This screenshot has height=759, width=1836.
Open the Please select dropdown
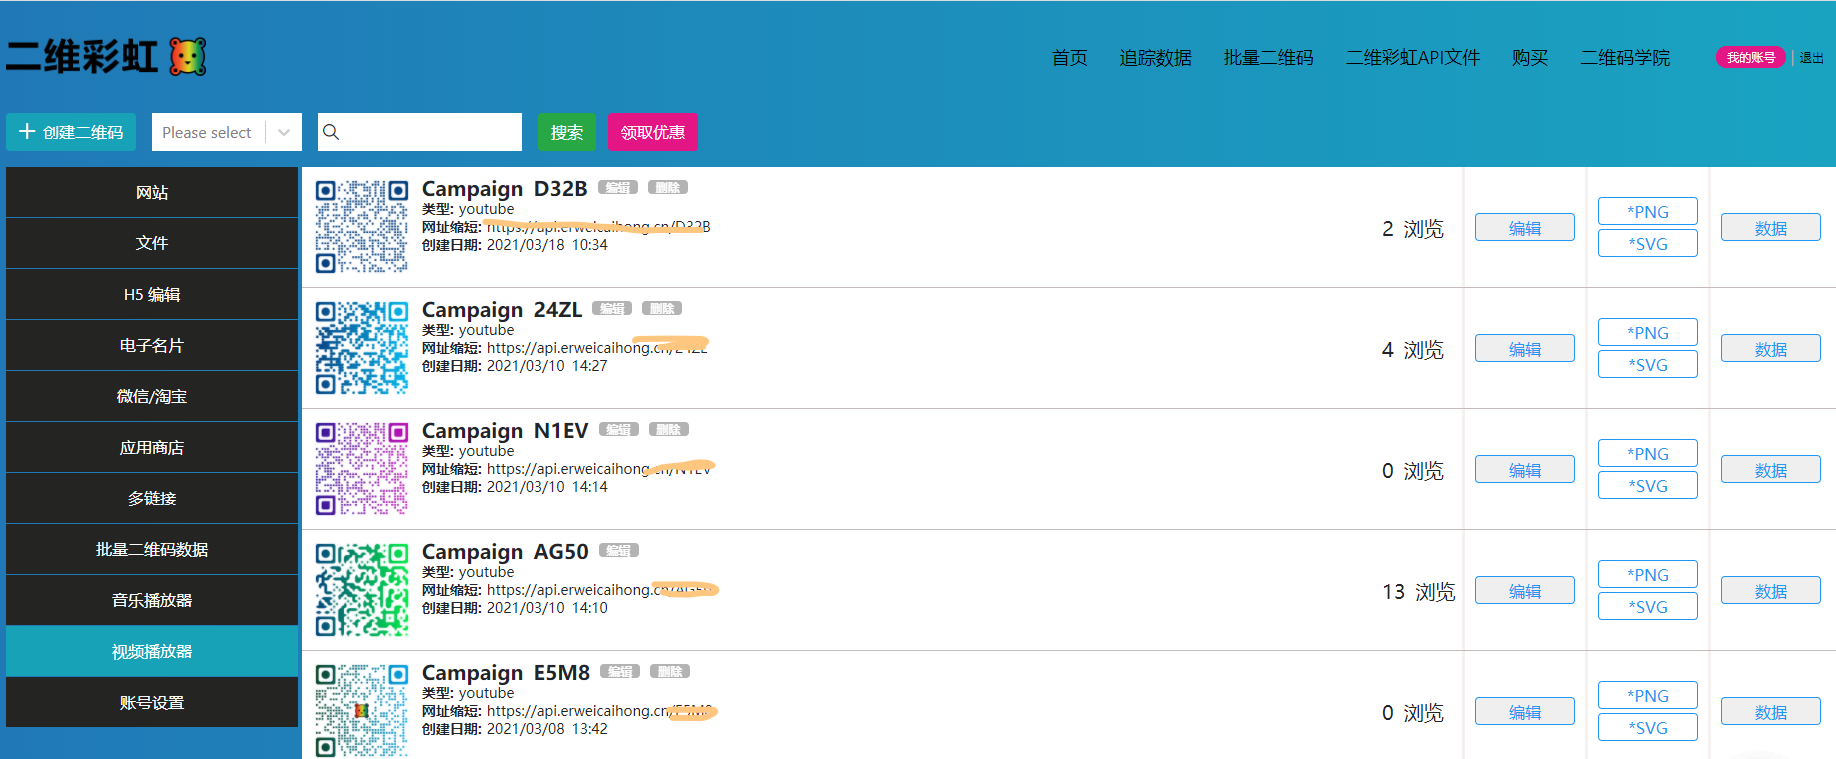coord(227,132)
